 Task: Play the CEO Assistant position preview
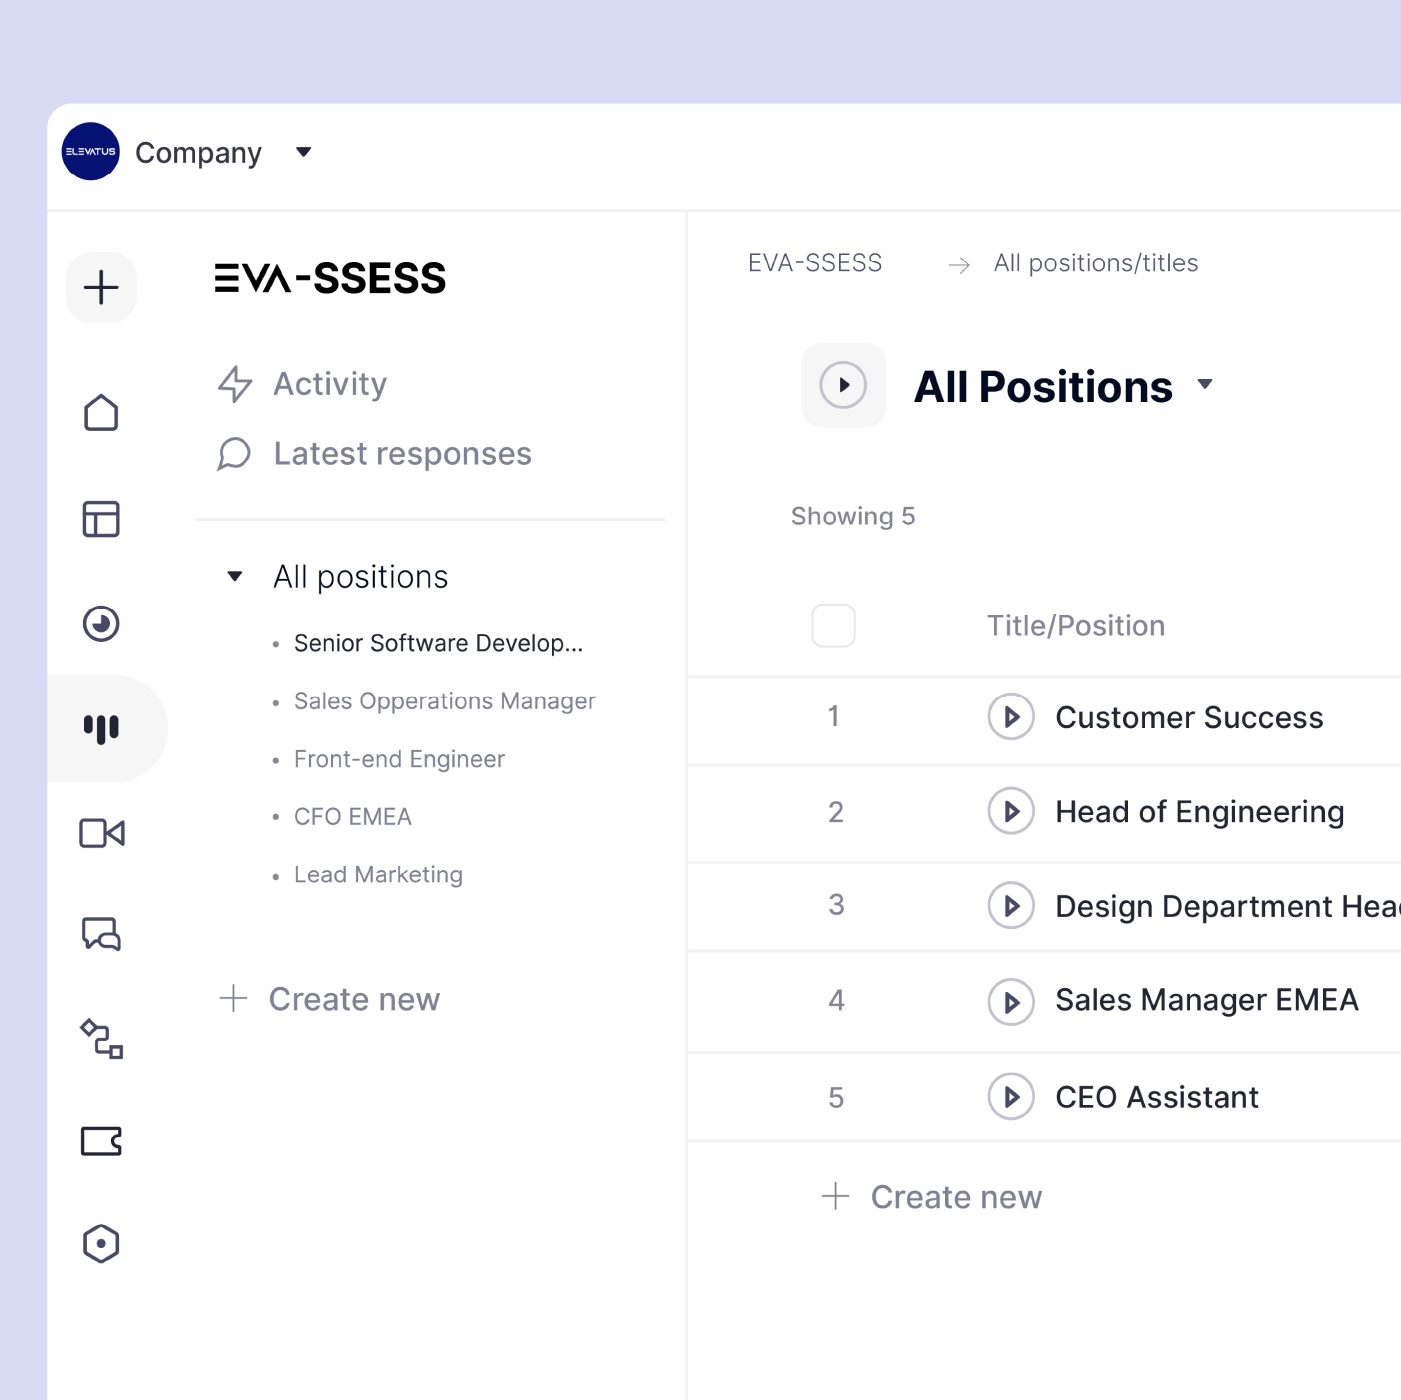pos(1011,1096)
